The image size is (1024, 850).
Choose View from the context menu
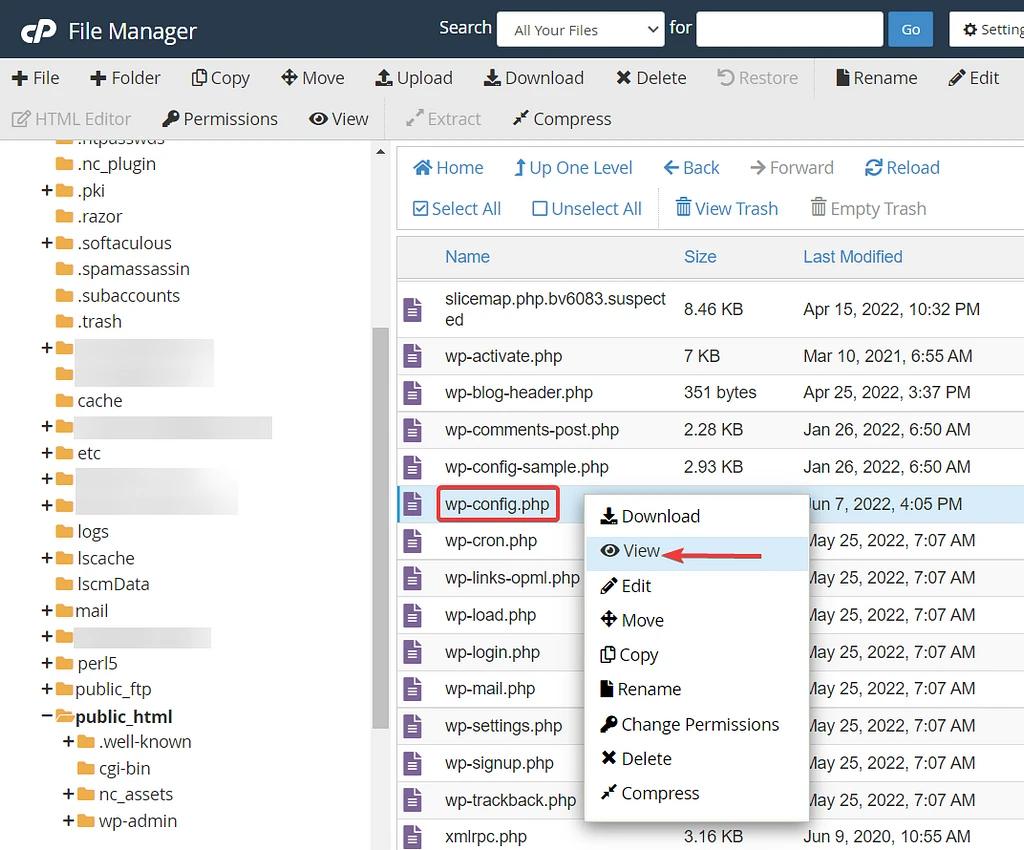point(641,551)
